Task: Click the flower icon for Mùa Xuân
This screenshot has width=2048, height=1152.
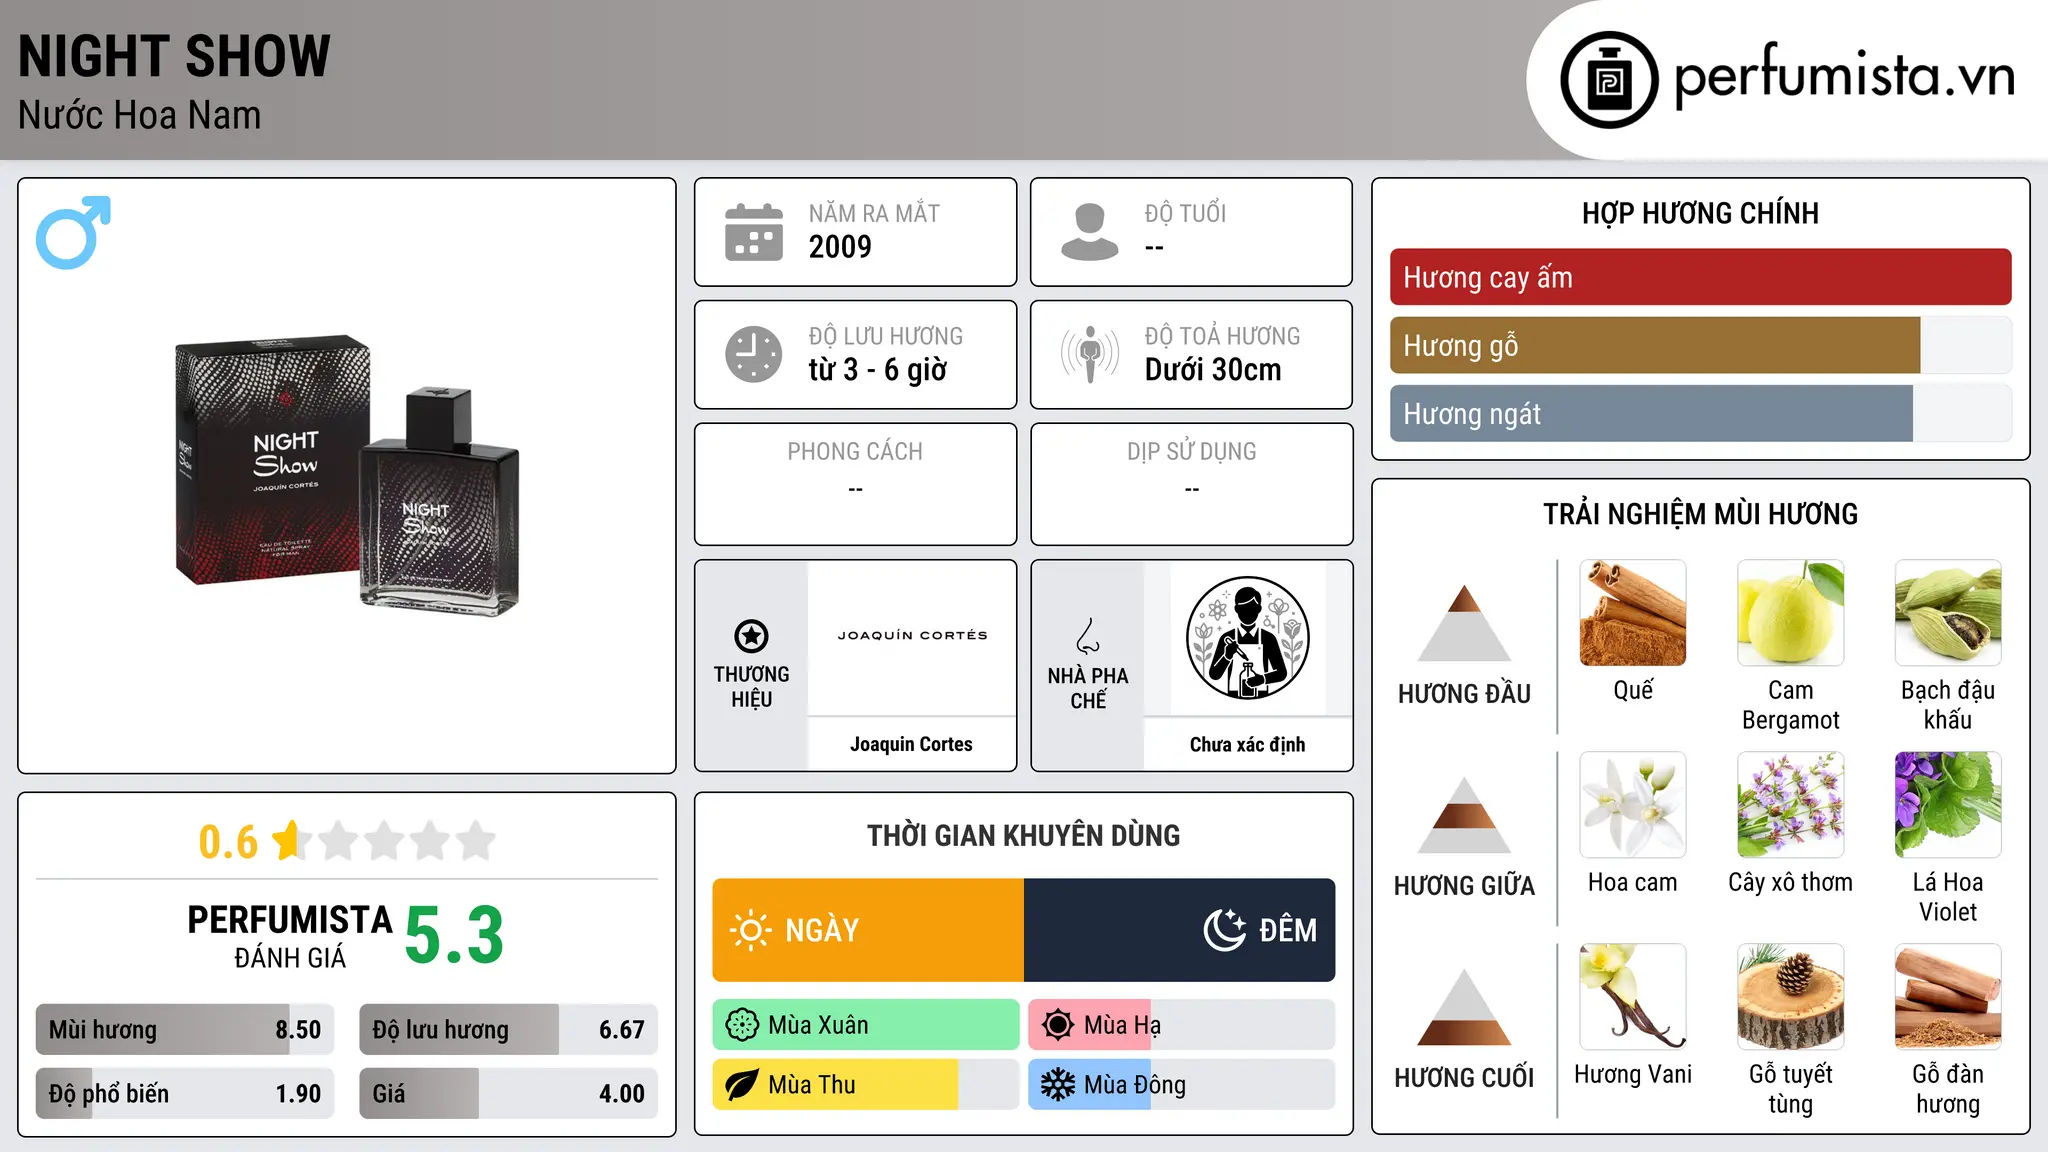Action: (742, 1025)
